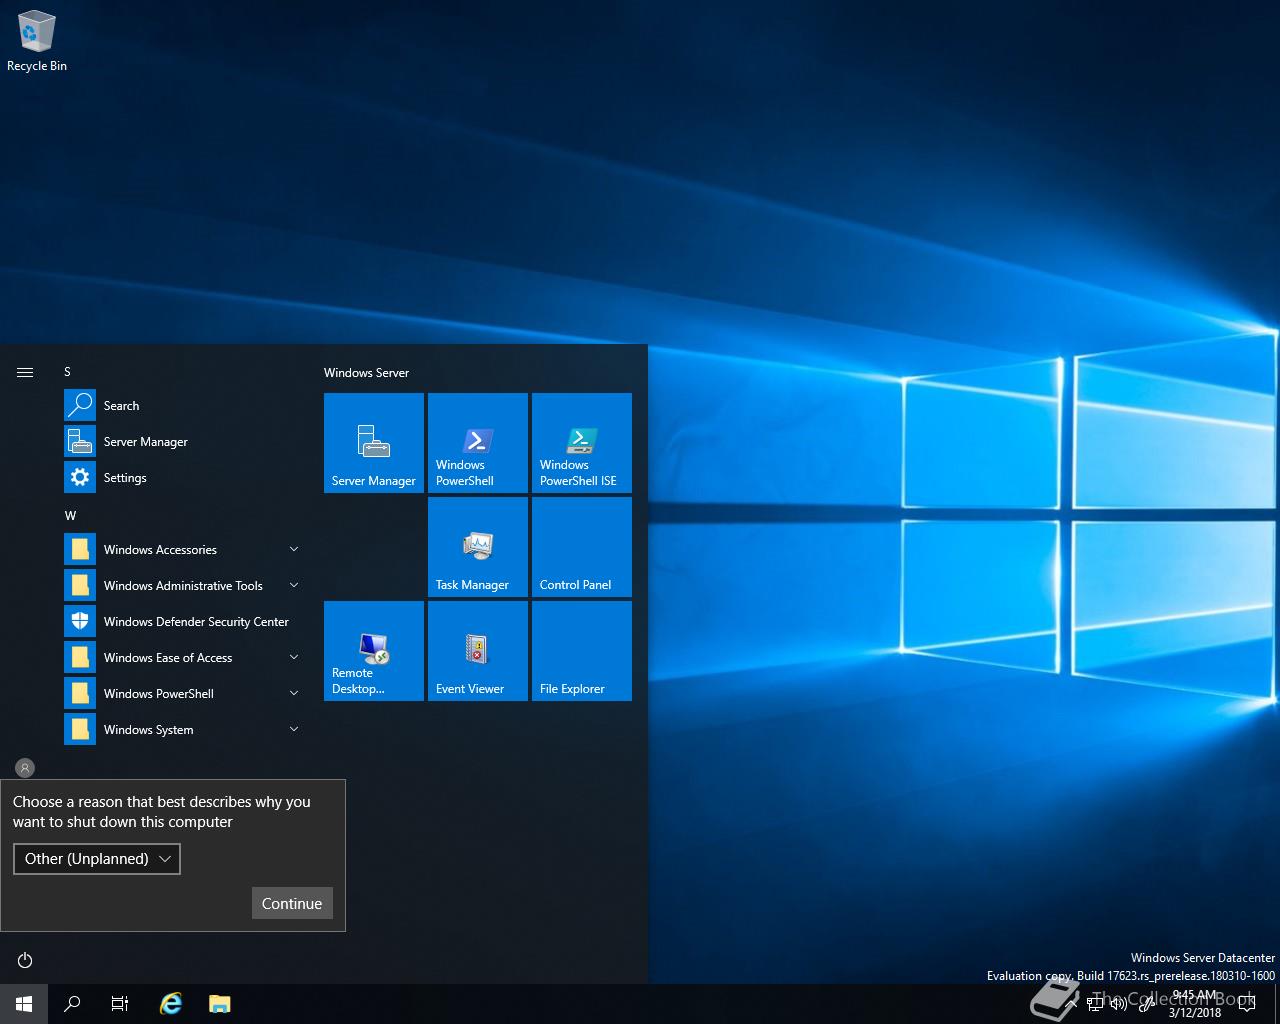Open Settings from the app list

pyautogui.click(x=182, y=478)
